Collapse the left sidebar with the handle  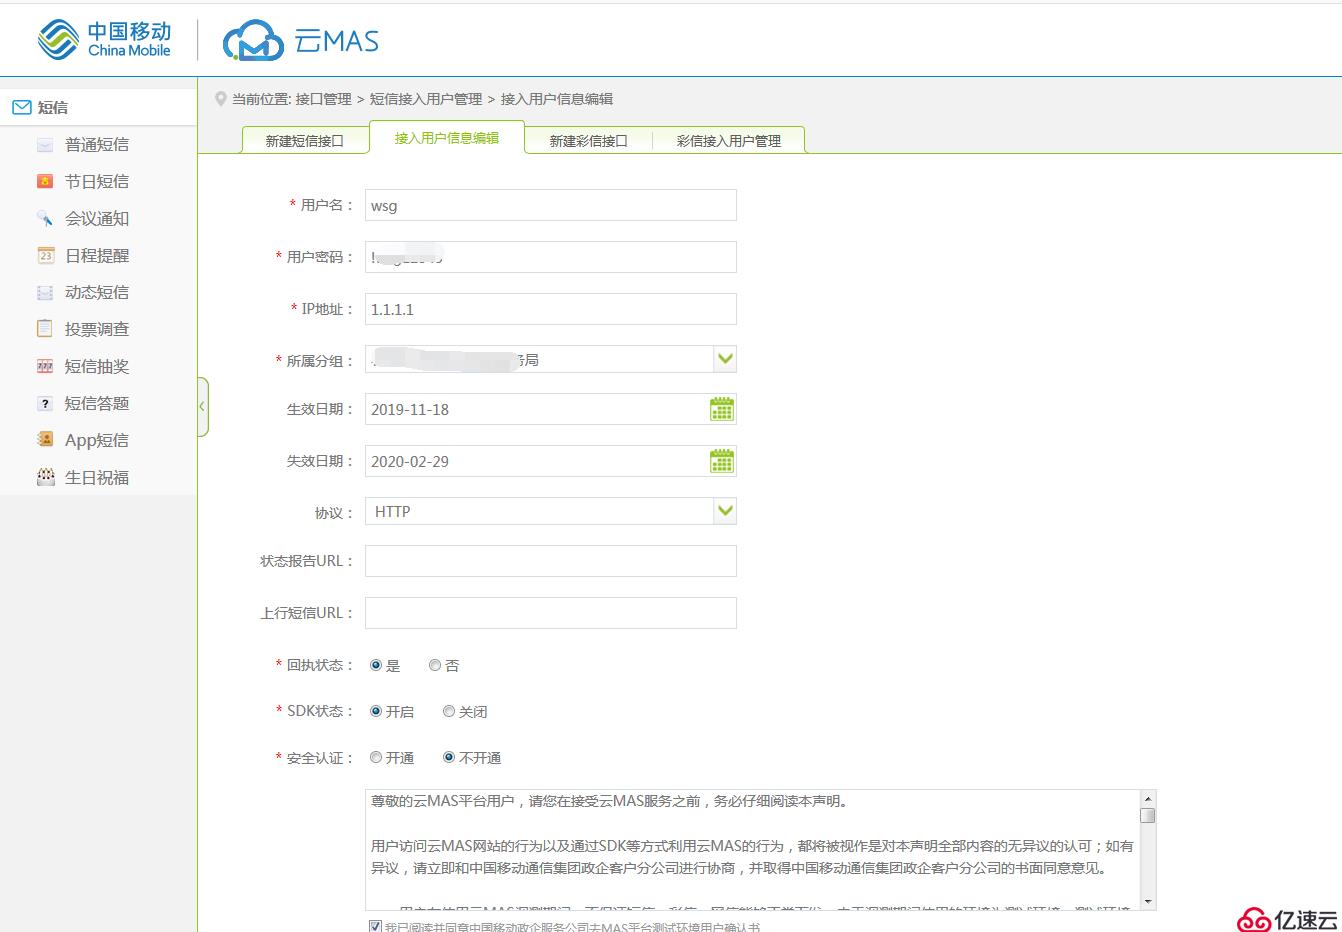[203, 407]
